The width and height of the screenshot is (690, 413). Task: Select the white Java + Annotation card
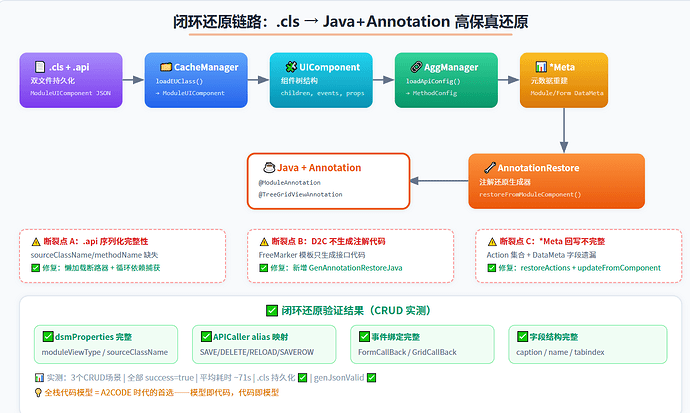(x=328, y=181)
